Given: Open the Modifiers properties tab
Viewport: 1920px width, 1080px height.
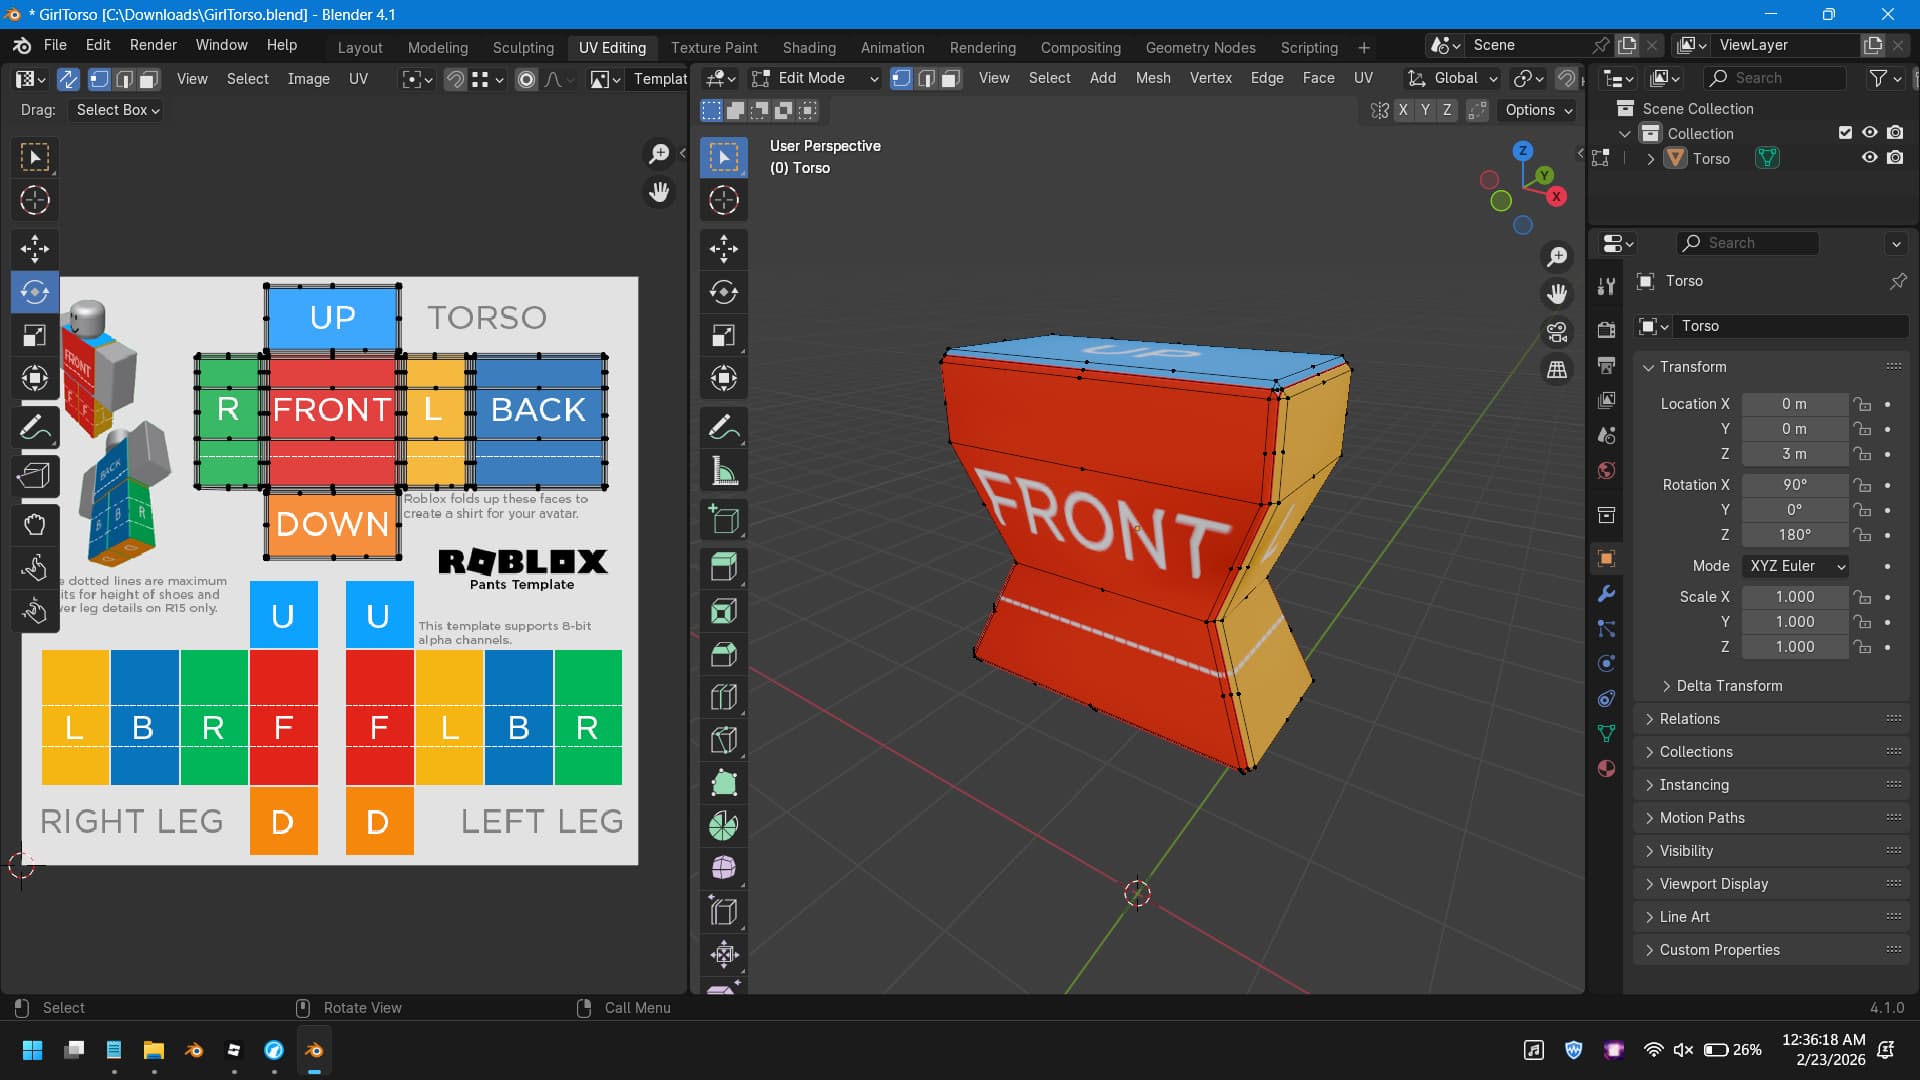Looking at the screenshot, I should point(1606,594).
